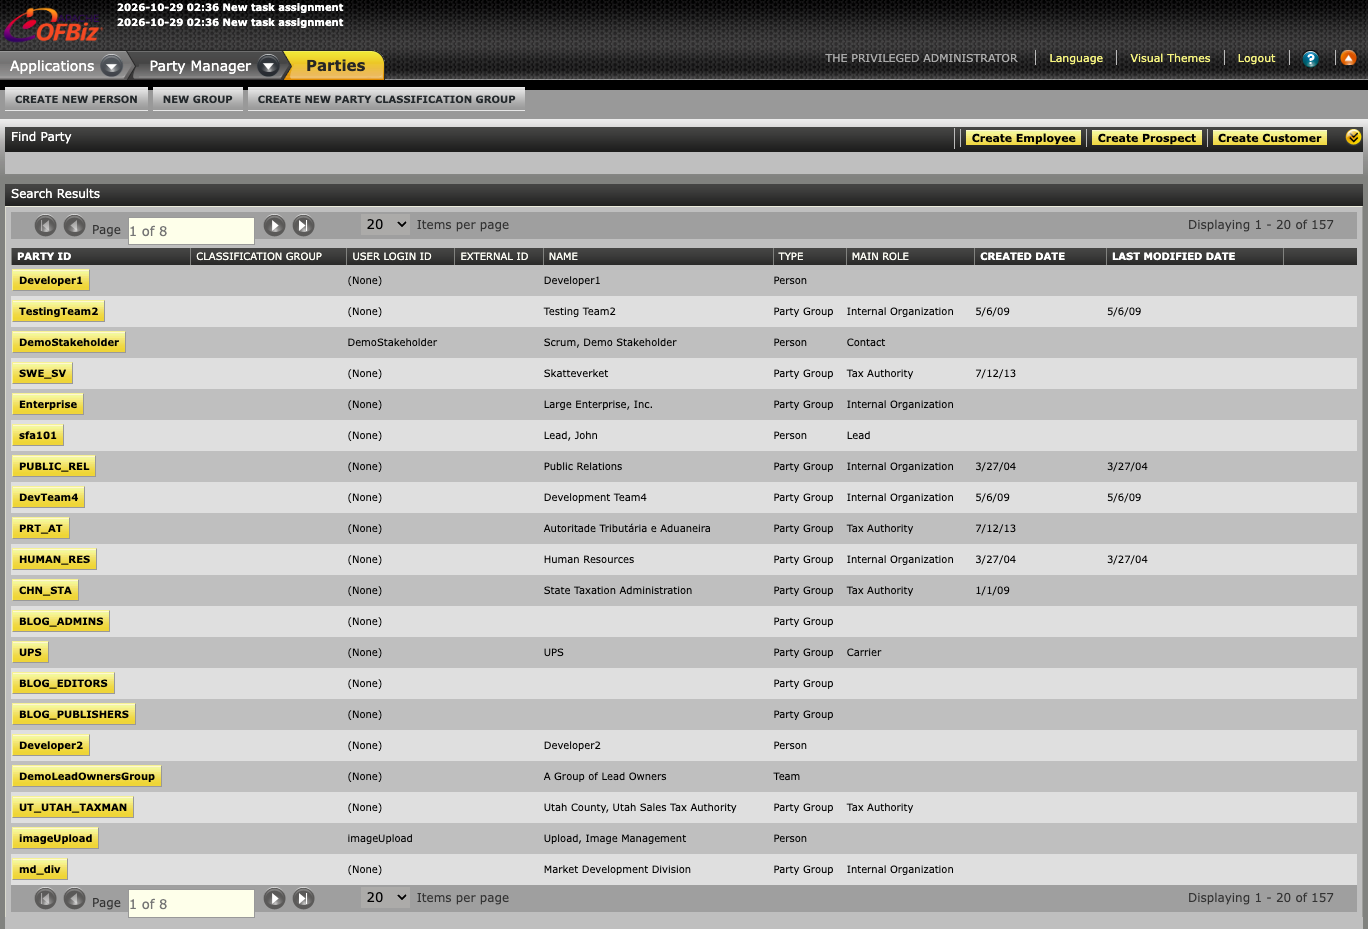Open party PUBLIC_REL
1368x929 pixels.
(54, 467)
